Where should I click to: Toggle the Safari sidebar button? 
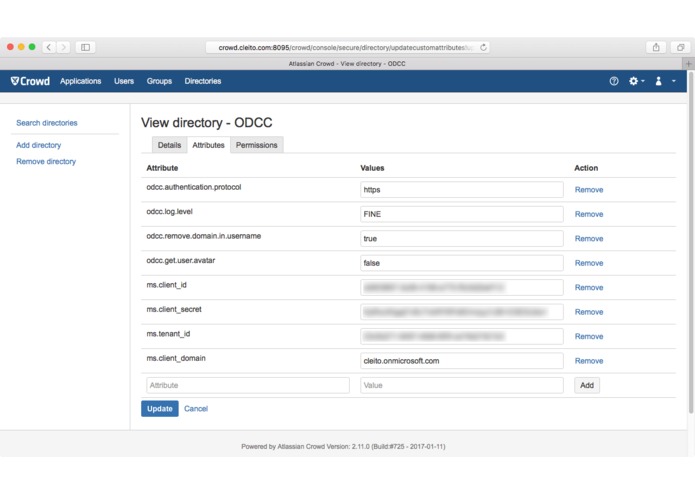click(x=86, y=47)
